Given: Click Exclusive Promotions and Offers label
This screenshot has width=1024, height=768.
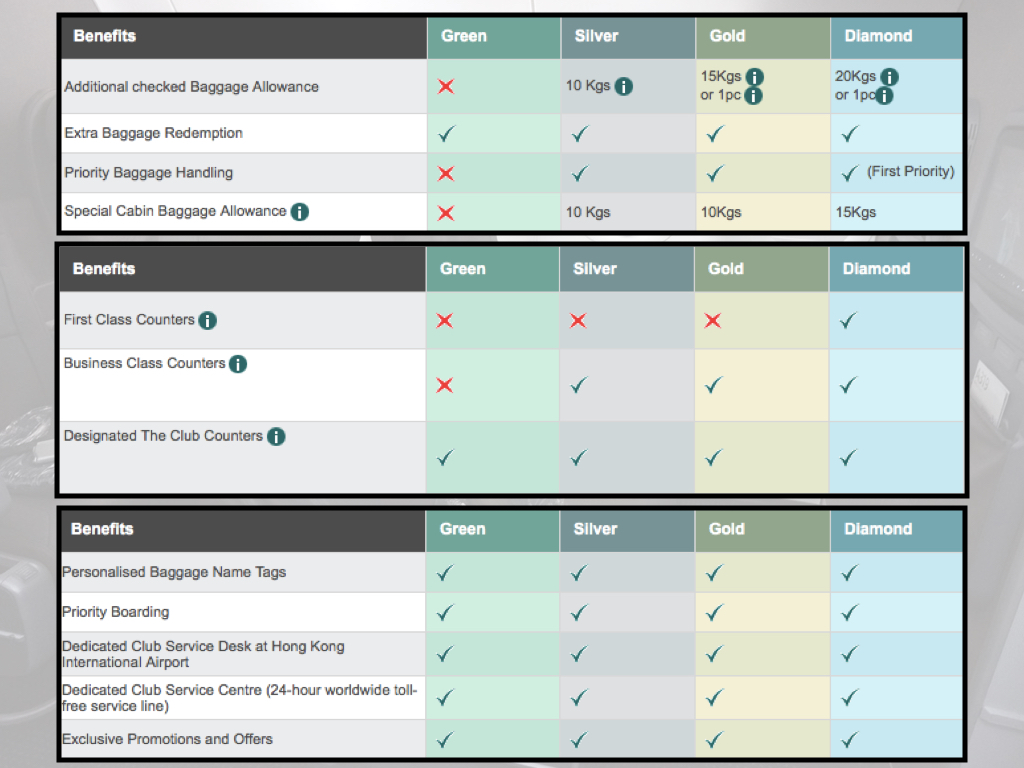Looking at the screenshot, I should point(167,739).
